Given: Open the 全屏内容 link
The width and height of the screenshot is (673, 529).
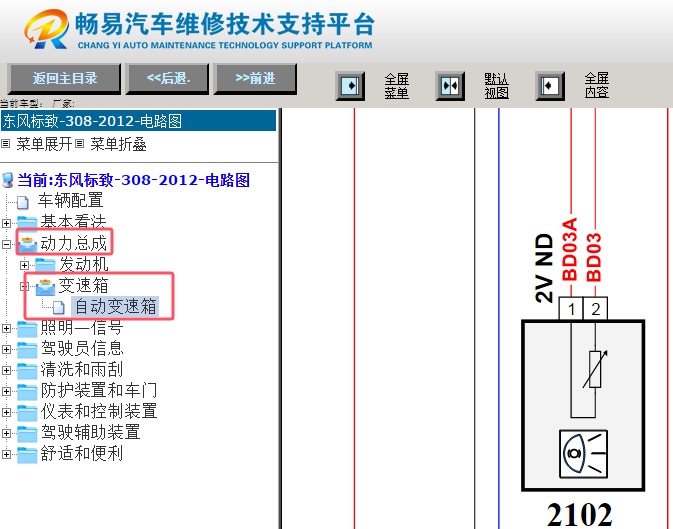Looking at the screenshot, I should (597, 85).
